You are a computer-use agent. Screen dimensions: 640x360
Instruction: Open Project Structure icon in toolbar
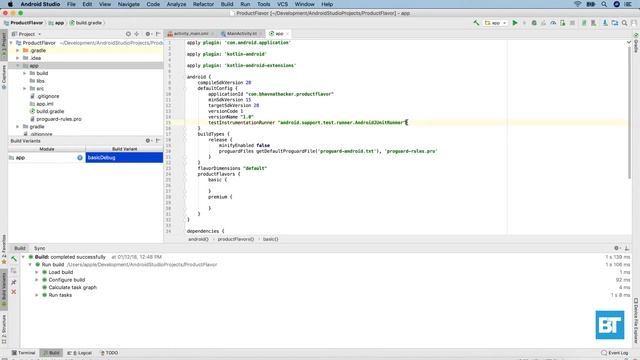(615, 23)
